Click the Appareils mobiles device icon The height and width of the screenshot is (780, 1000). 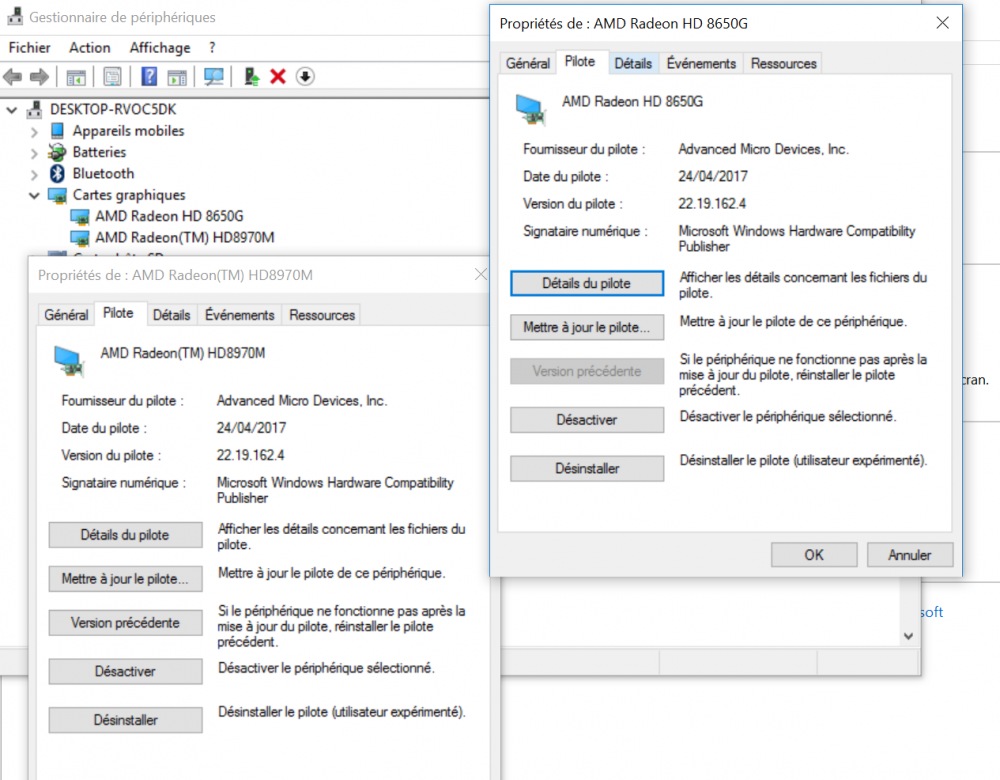pos(57,131)
